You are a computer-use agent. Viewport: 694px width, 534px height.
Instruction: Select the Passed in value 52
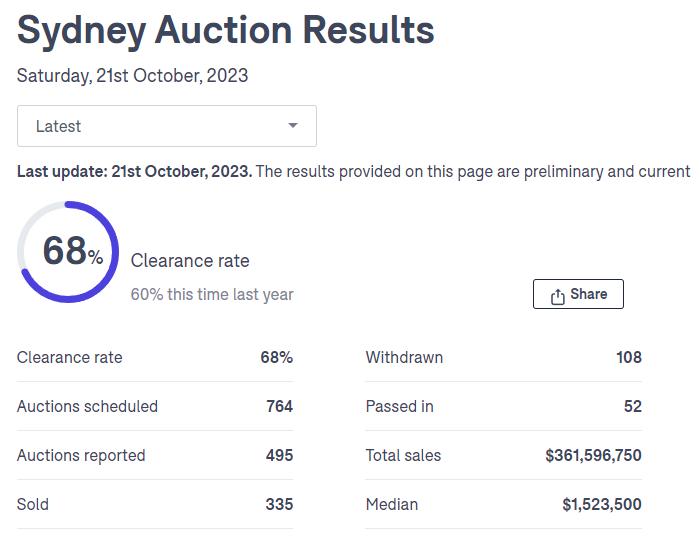pos(632,406)
